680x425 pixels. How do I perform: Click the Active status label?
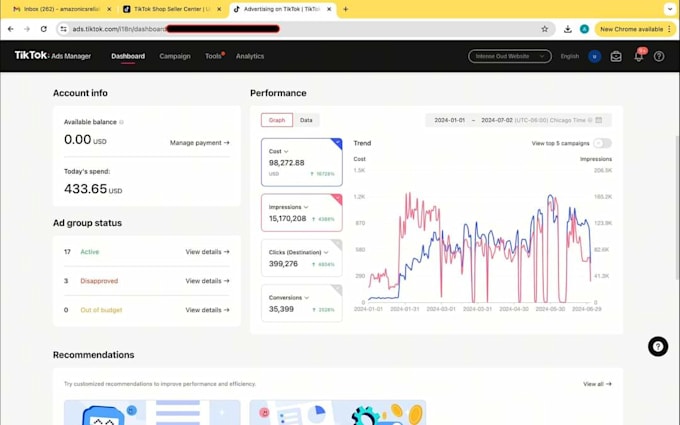(90, 252)
